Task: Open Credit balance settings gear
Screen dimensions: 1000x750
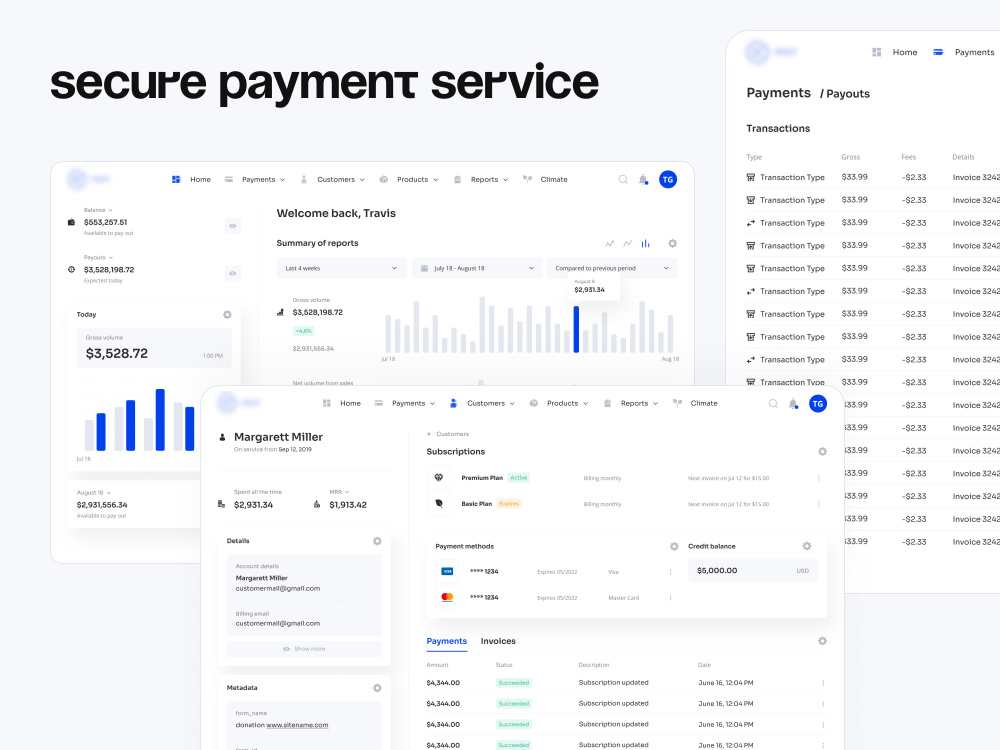Action: pos(807,547)
